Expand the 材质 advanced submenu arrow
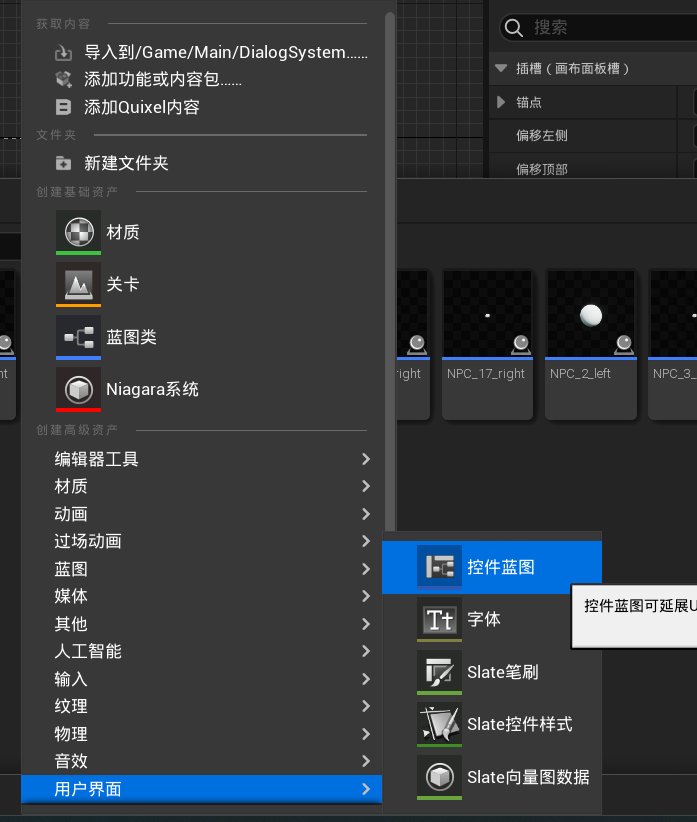 (x=366, y=486)
